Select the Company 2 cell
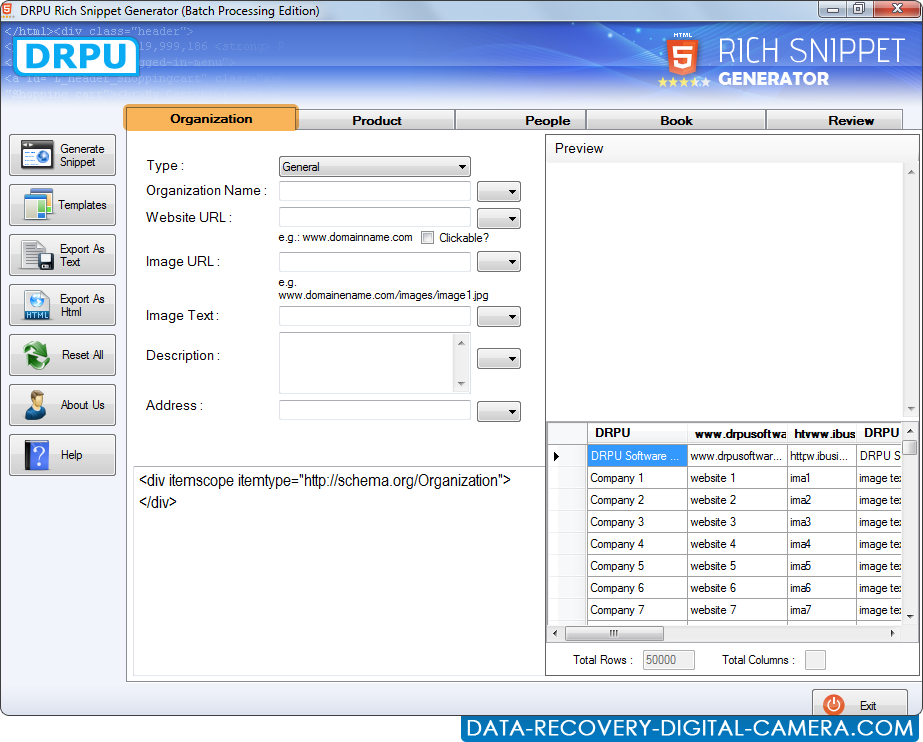 [637, 500]
